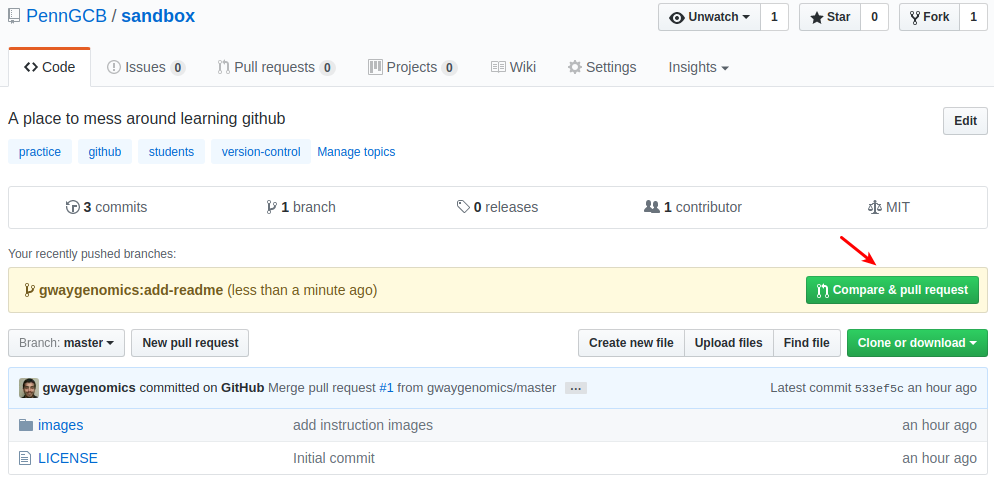Open the Branch: master dropdown
Viewport: 994px width, 482px height.
point(67,342)
